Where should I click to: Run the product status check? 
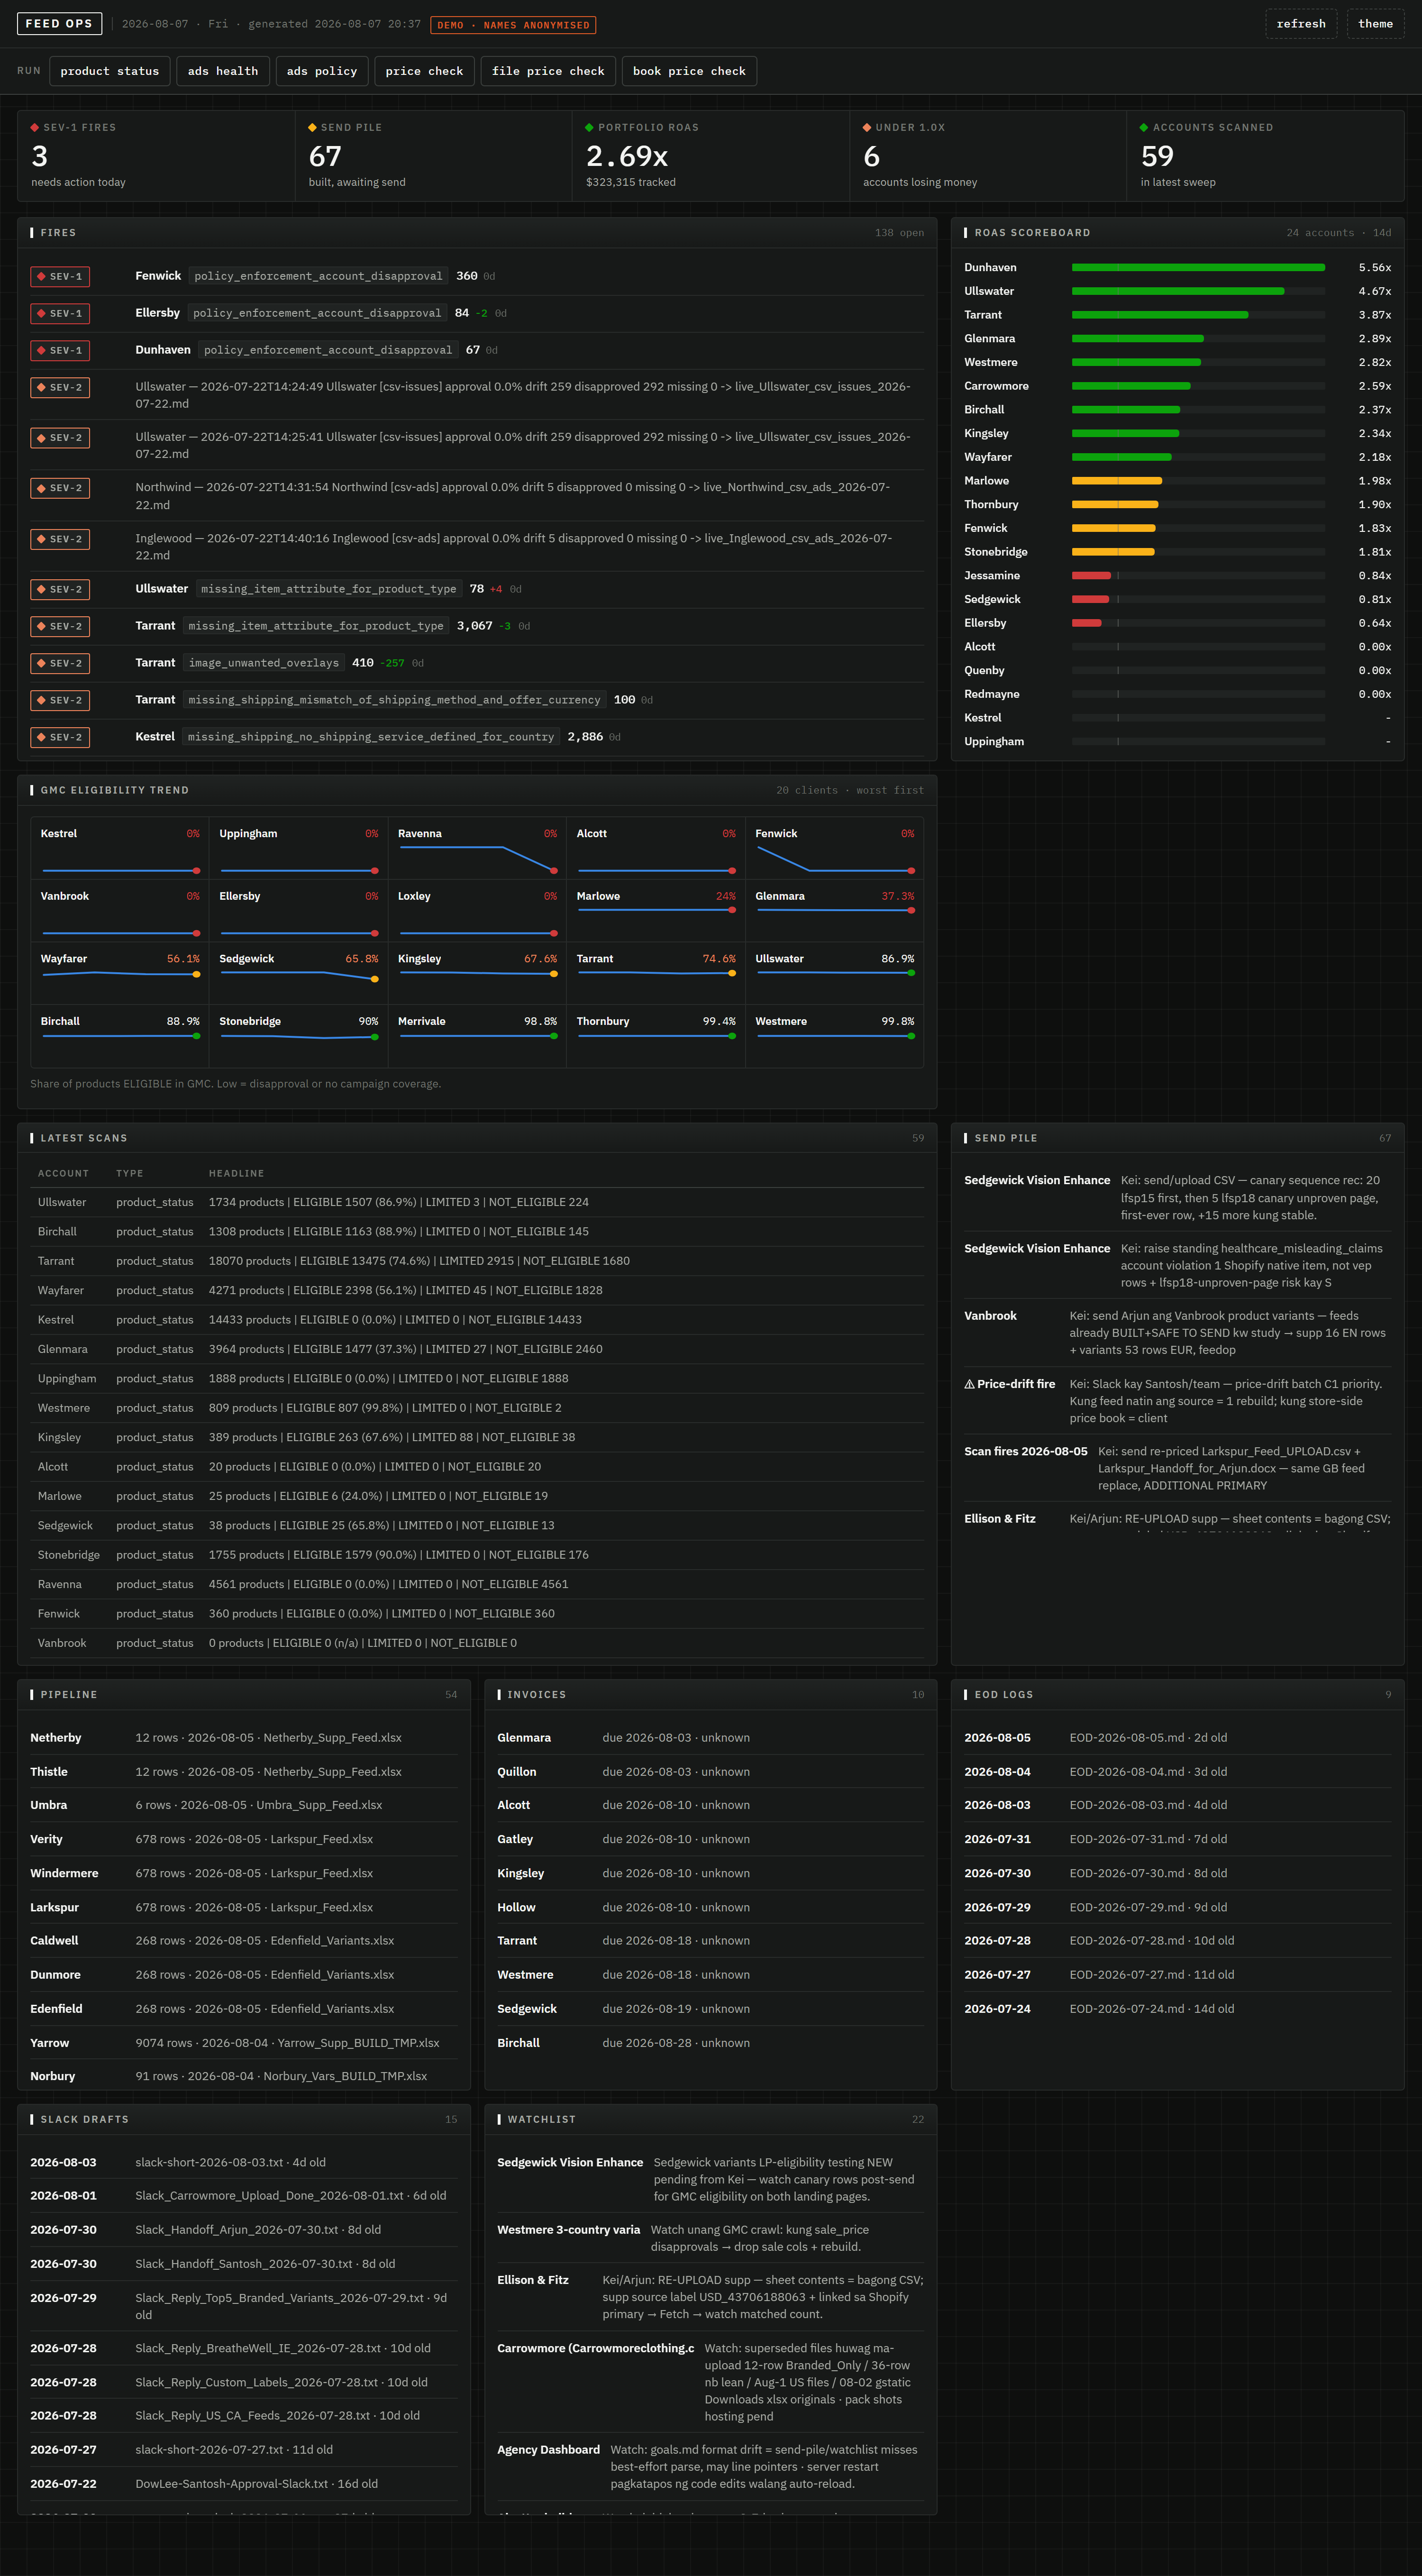tap(110, 71)
